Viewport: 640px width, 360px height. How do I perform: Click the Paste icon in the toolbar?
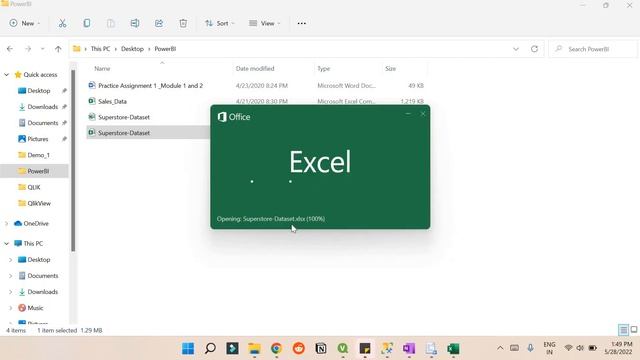point(111,23)
